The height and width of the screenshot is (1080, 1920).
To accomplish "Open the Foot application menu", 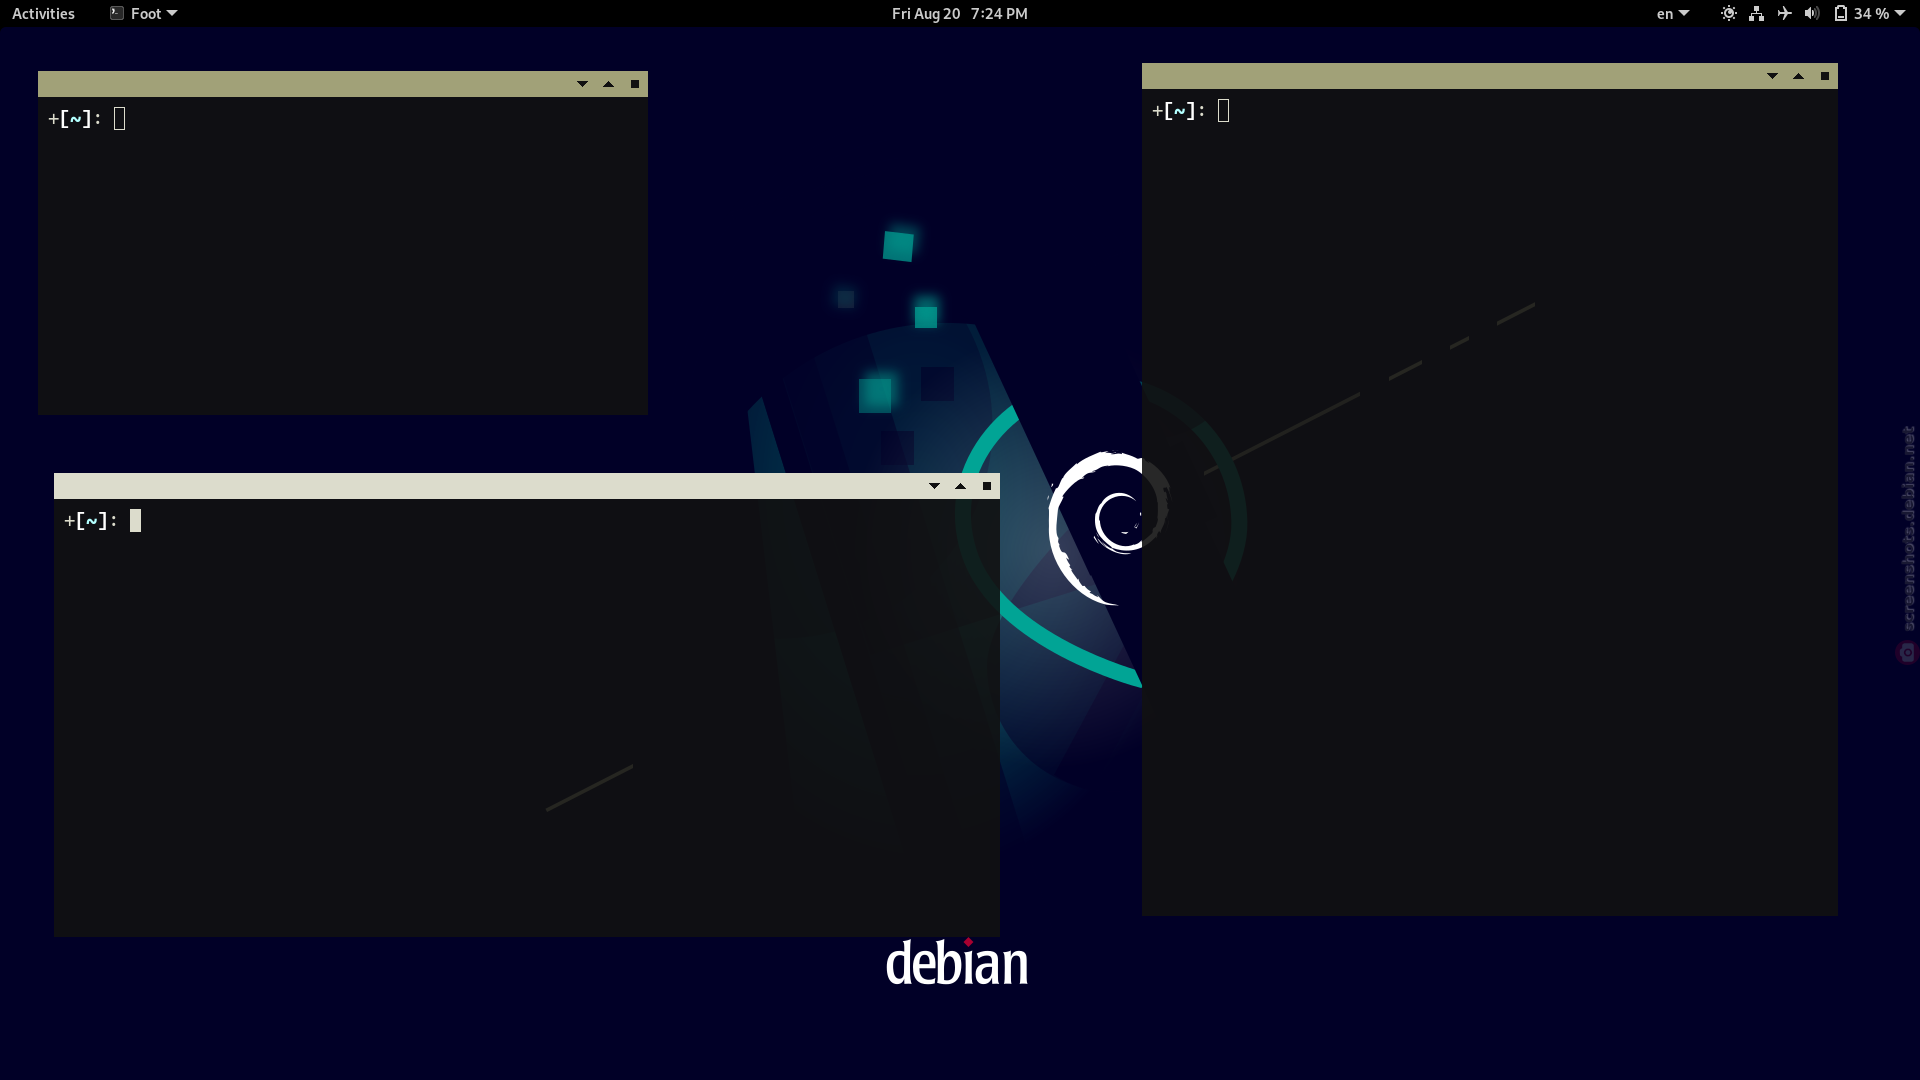I will (143, 13).
